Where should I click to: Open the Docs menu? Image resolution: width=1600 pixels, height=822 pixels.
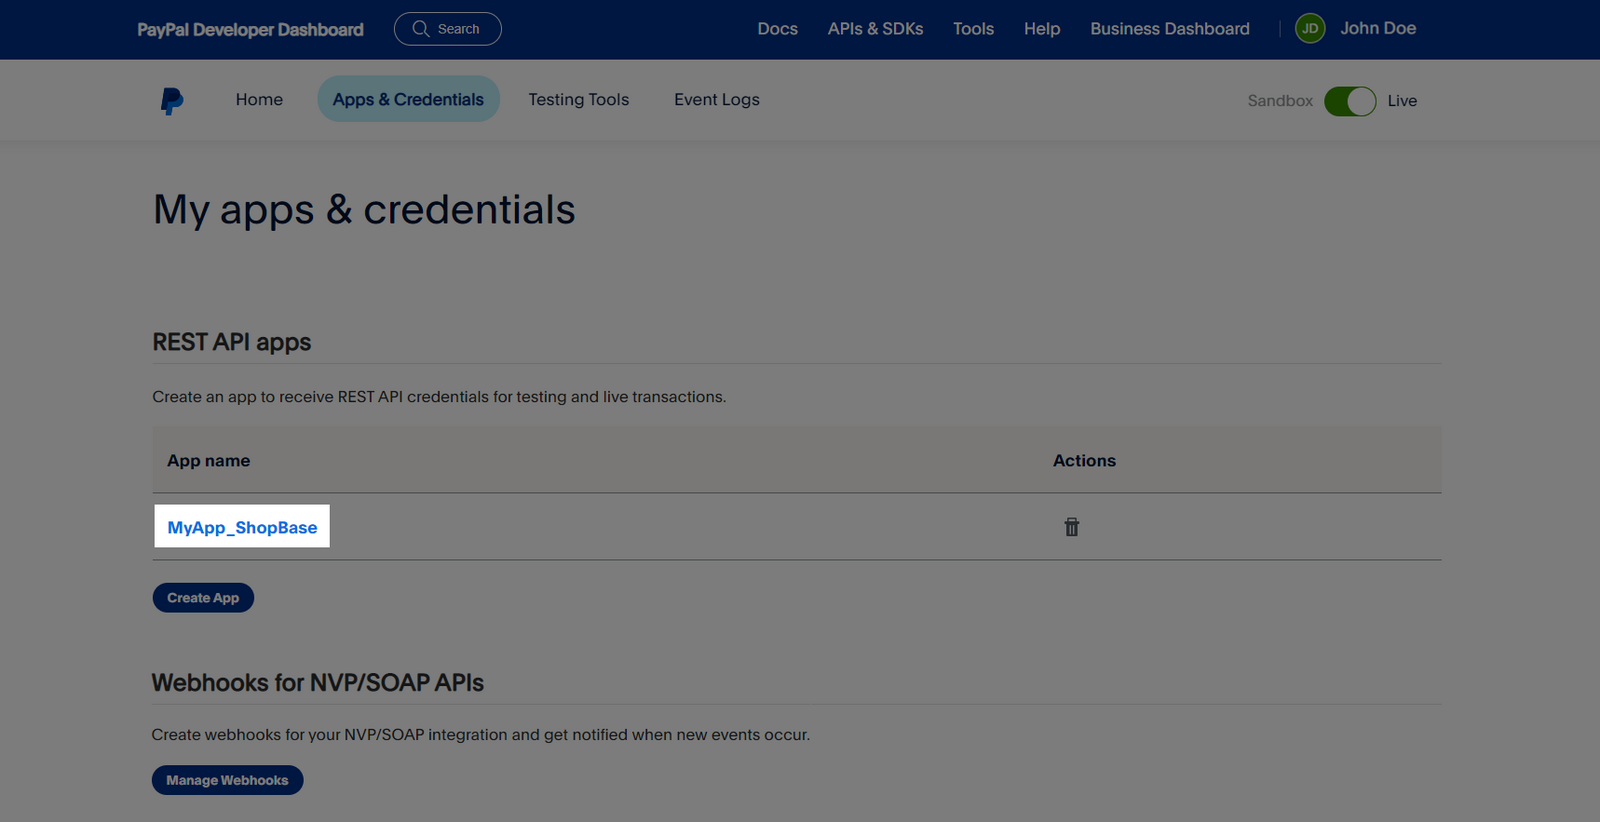click(x=777, y=29)
